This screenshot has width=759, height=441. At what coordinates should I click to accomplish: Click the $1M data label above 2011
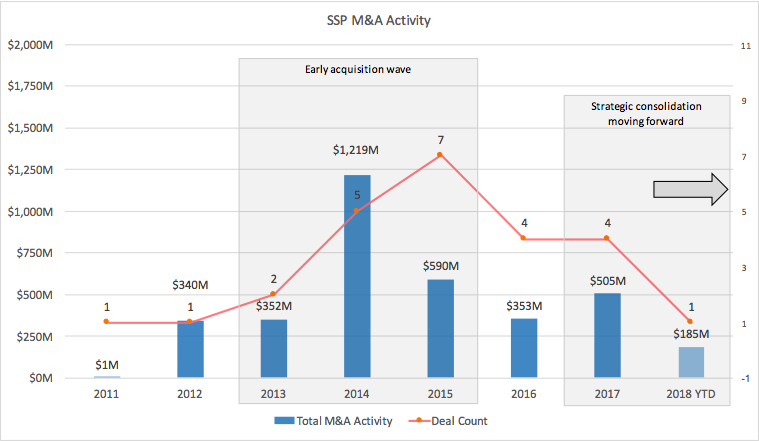pos(107,364)
